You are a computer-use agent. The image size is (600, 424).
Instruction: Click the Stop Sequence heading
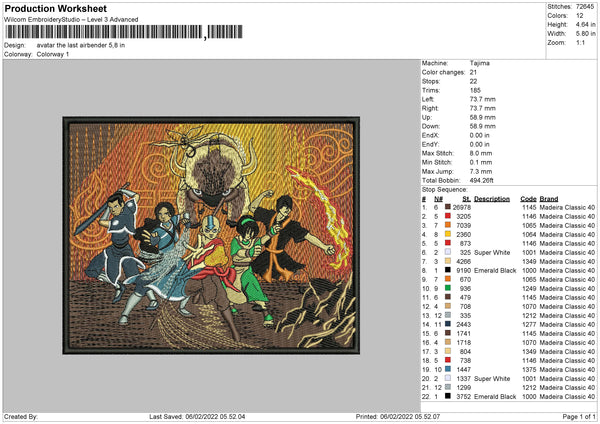(444, 190)
